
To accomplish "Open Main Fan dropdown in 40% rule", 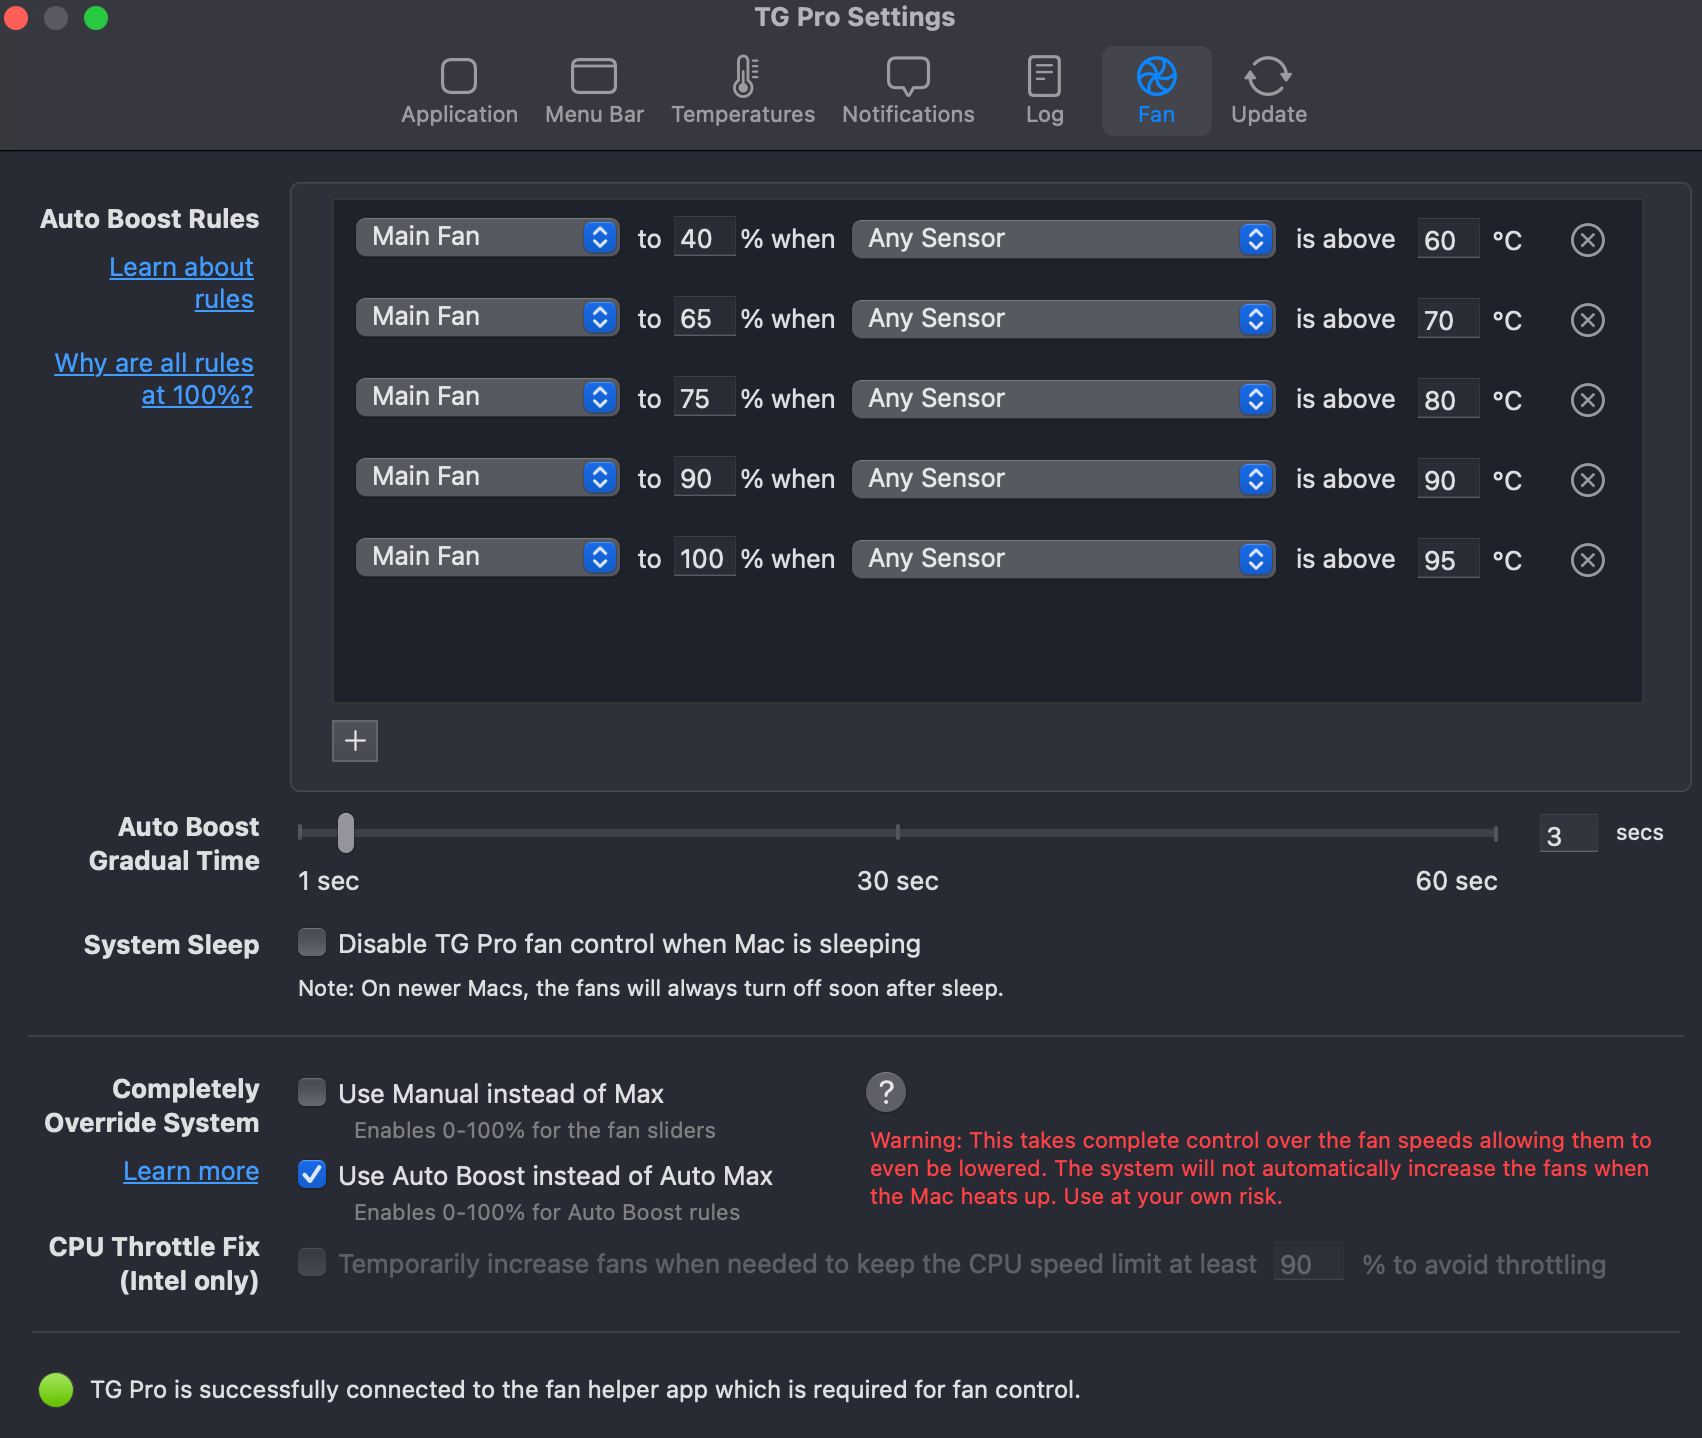I will (x=488, y=237).
